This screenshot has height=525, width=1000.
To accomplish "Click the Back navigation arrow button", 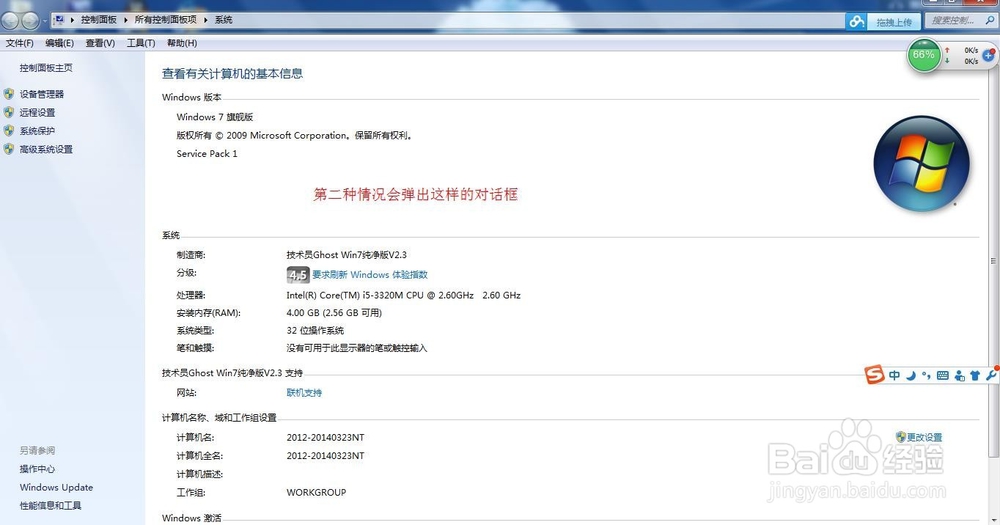I will click(x=10, y=20).
